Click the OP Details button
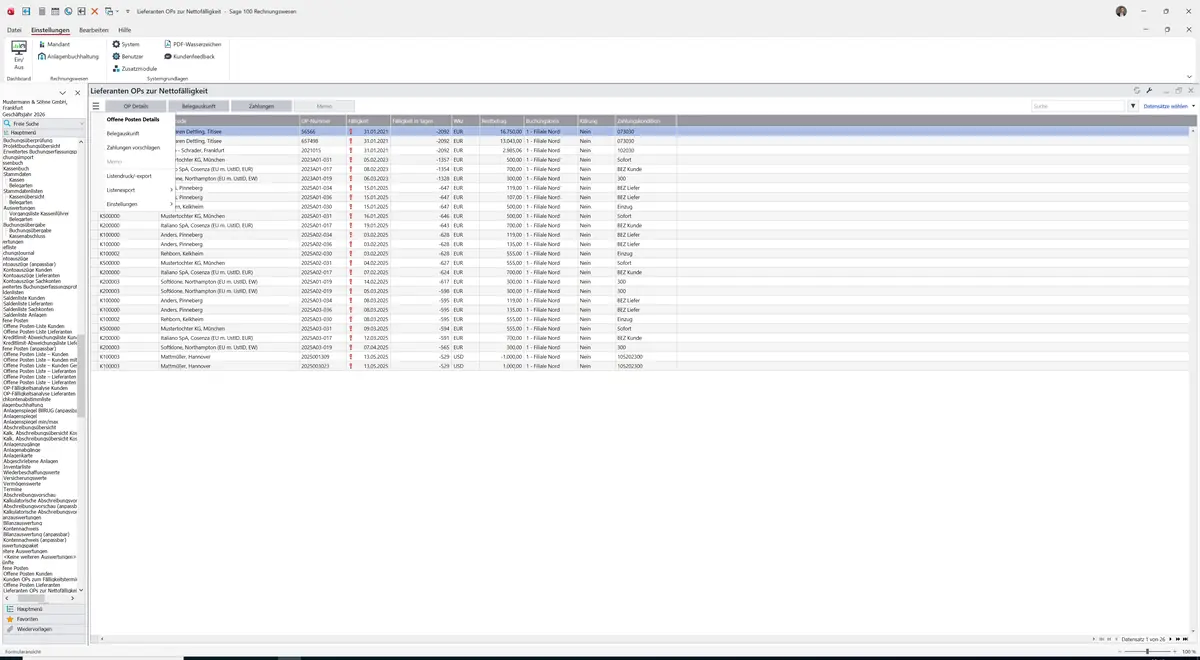 point(136,106)
